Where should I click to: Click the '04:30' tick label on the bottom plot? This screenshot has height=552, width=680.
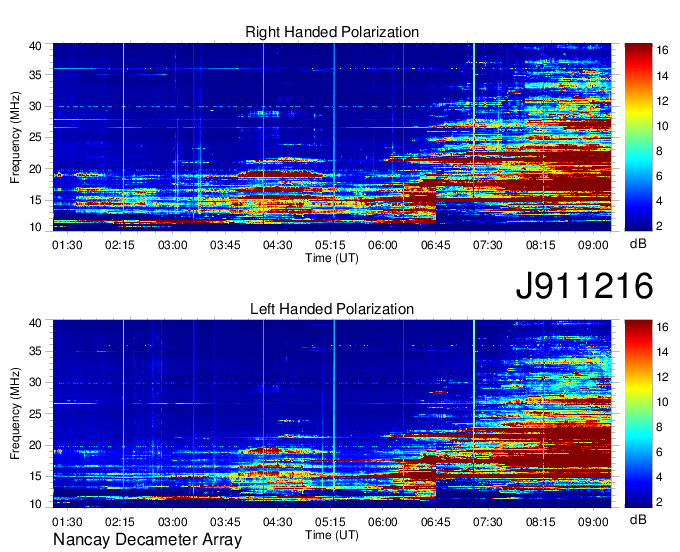tap(278, 522)
